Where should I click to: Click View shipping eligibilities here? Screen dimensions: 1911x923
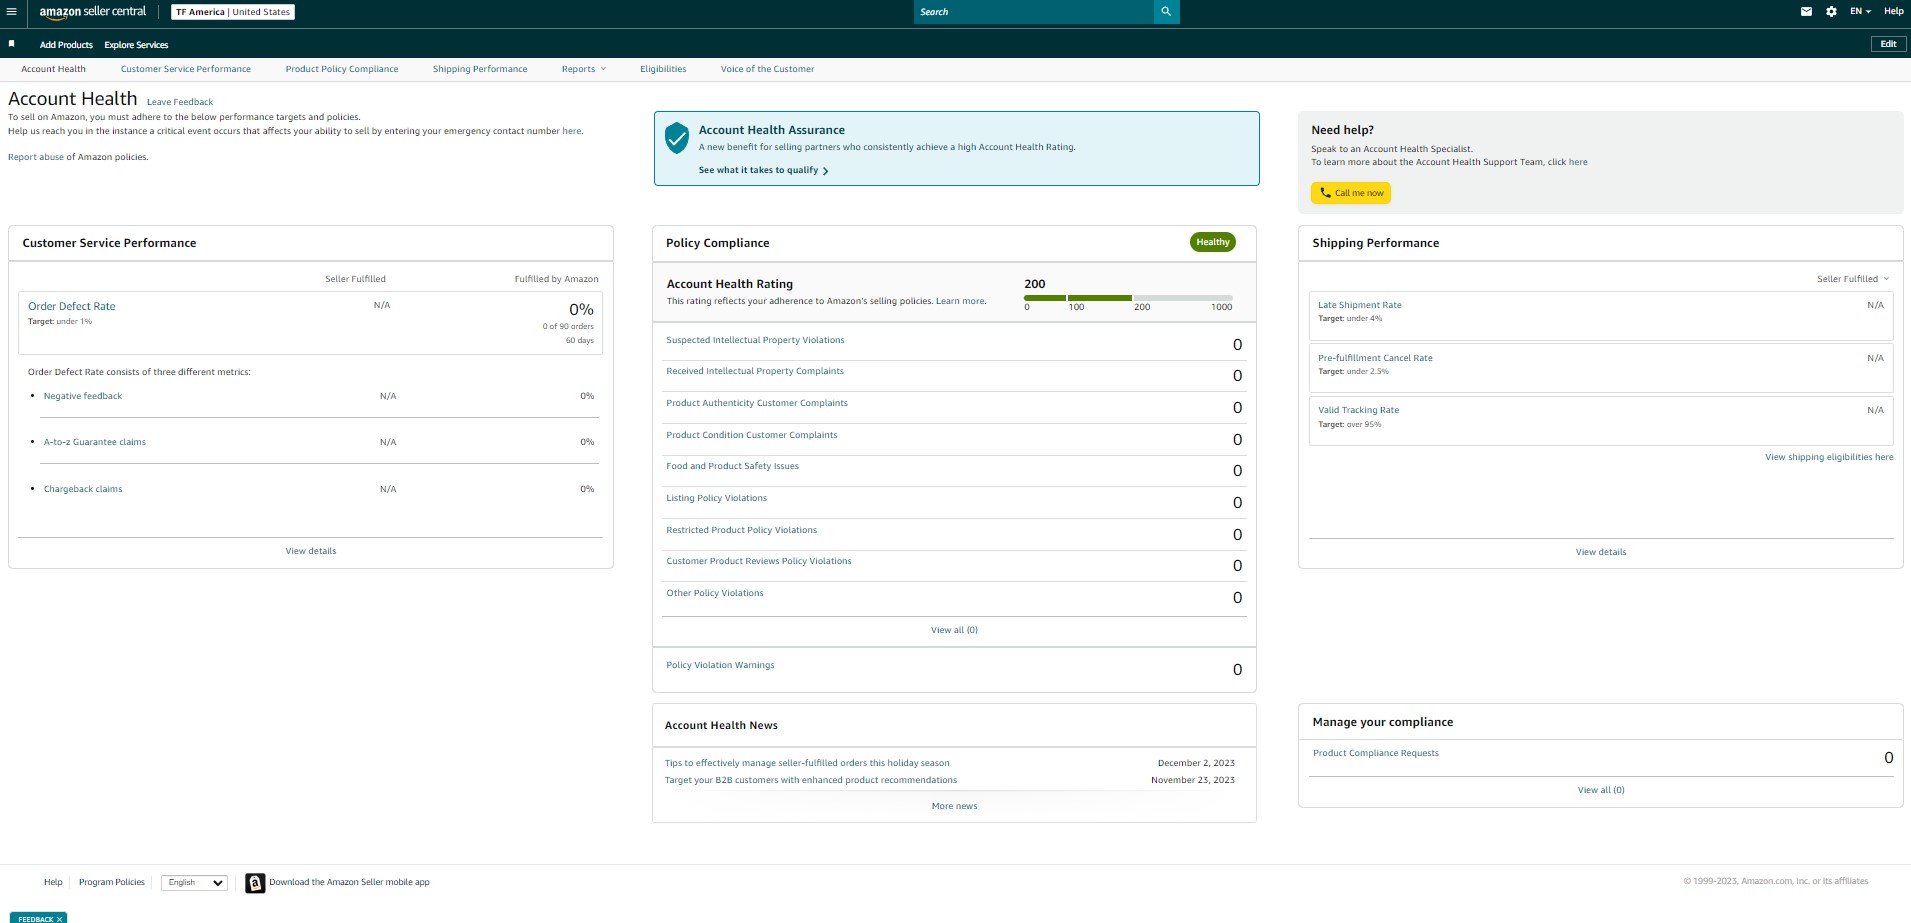[x=1829, y=457]
